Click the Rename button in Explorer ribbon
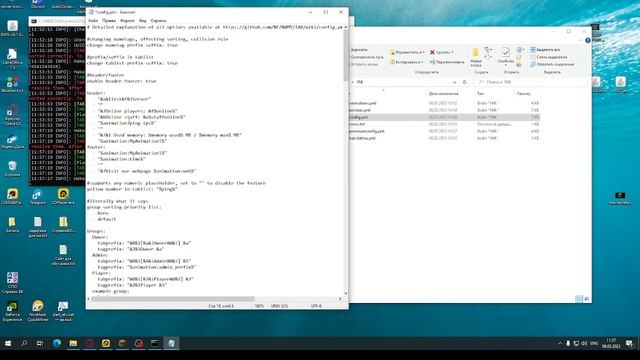640x360 pixels. [x=447, y=62]
